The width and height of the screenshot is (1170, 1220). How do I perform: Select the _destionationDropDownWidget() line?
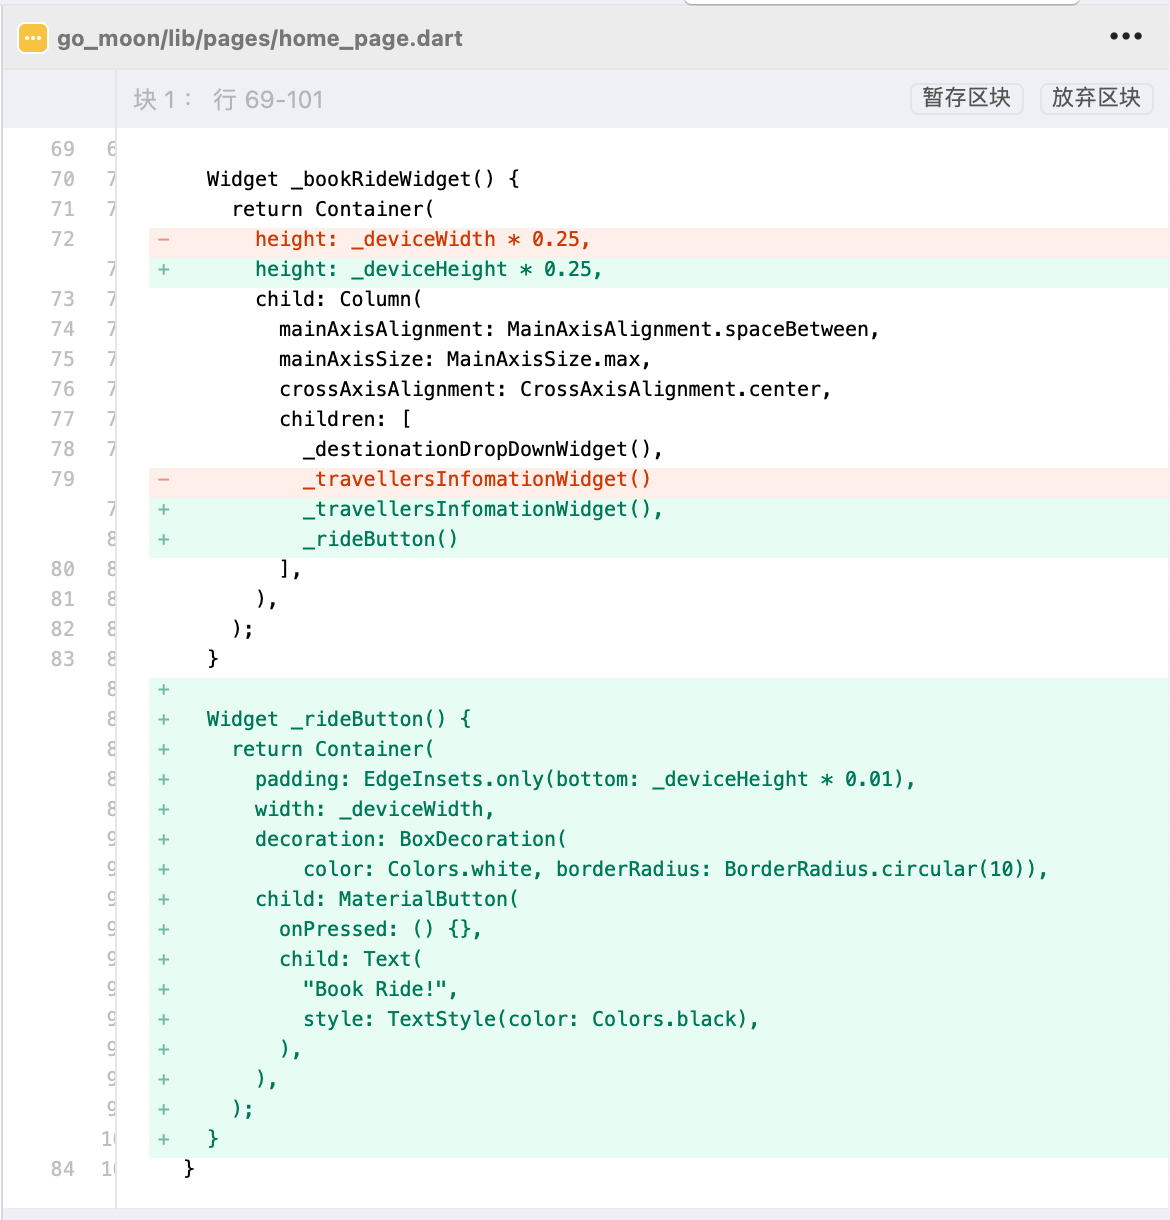pos(482,449)
